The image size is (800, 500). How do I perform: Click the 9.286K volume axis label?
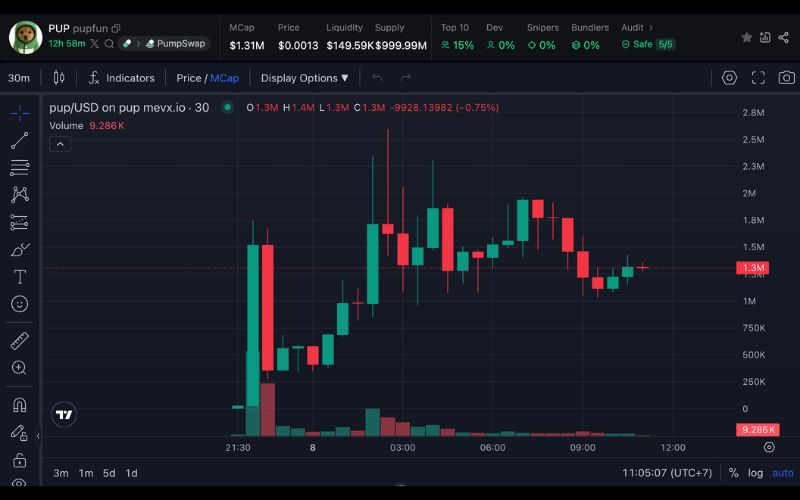tap(757, 430)
